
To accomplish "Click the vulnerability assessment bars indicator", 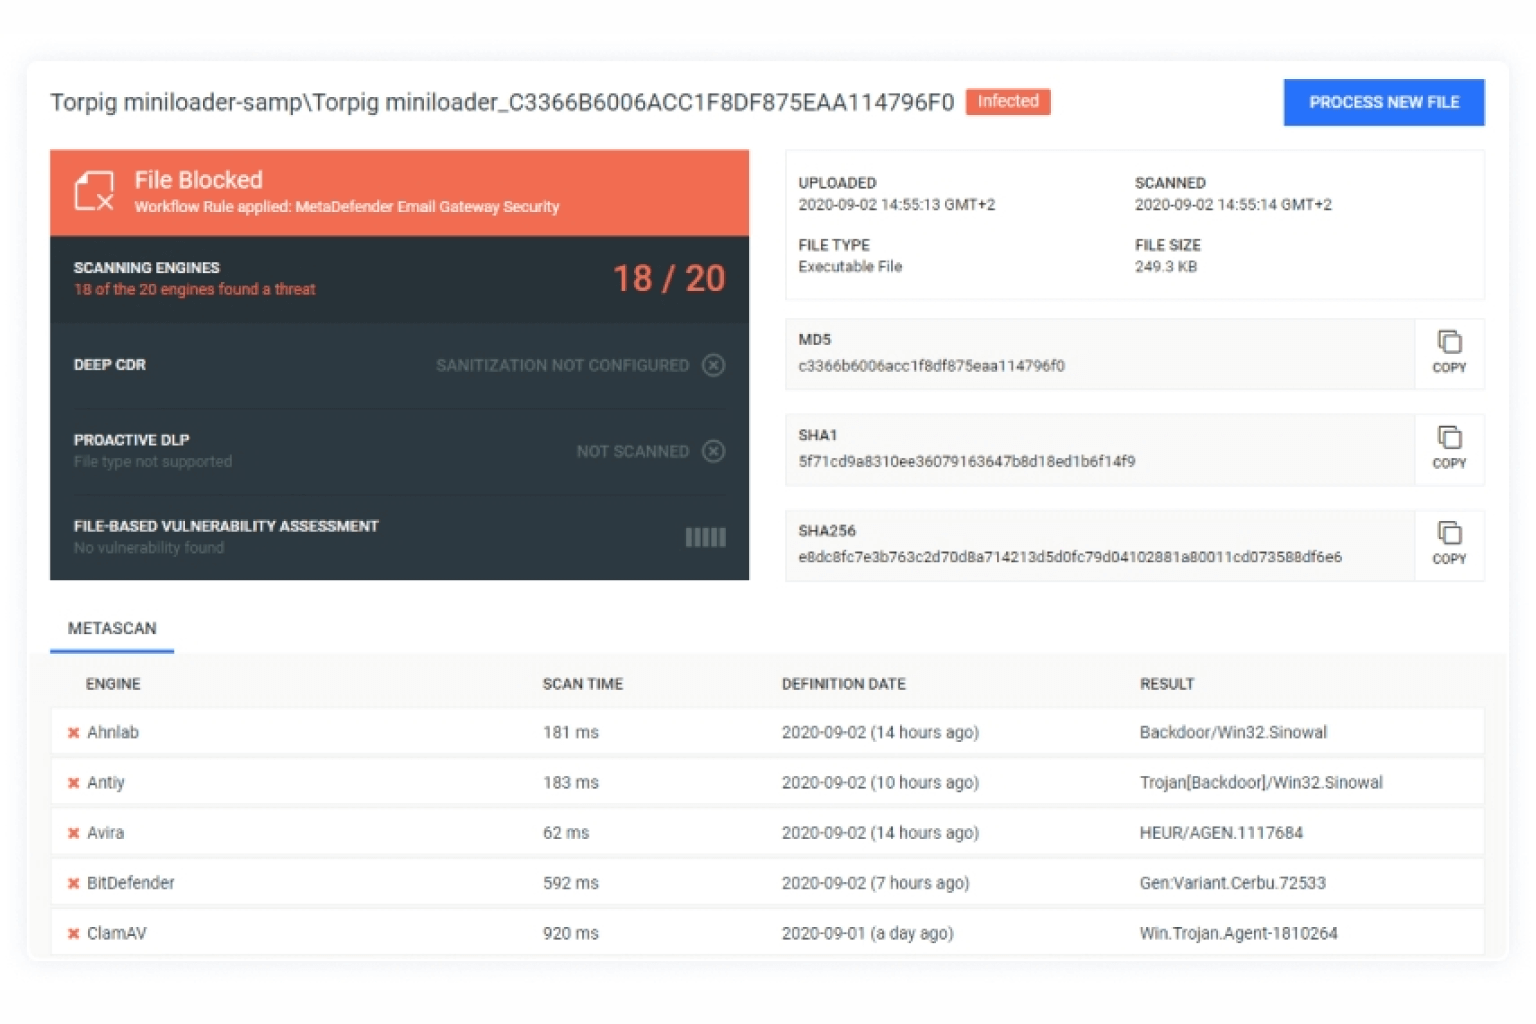I will click(705, 538).
